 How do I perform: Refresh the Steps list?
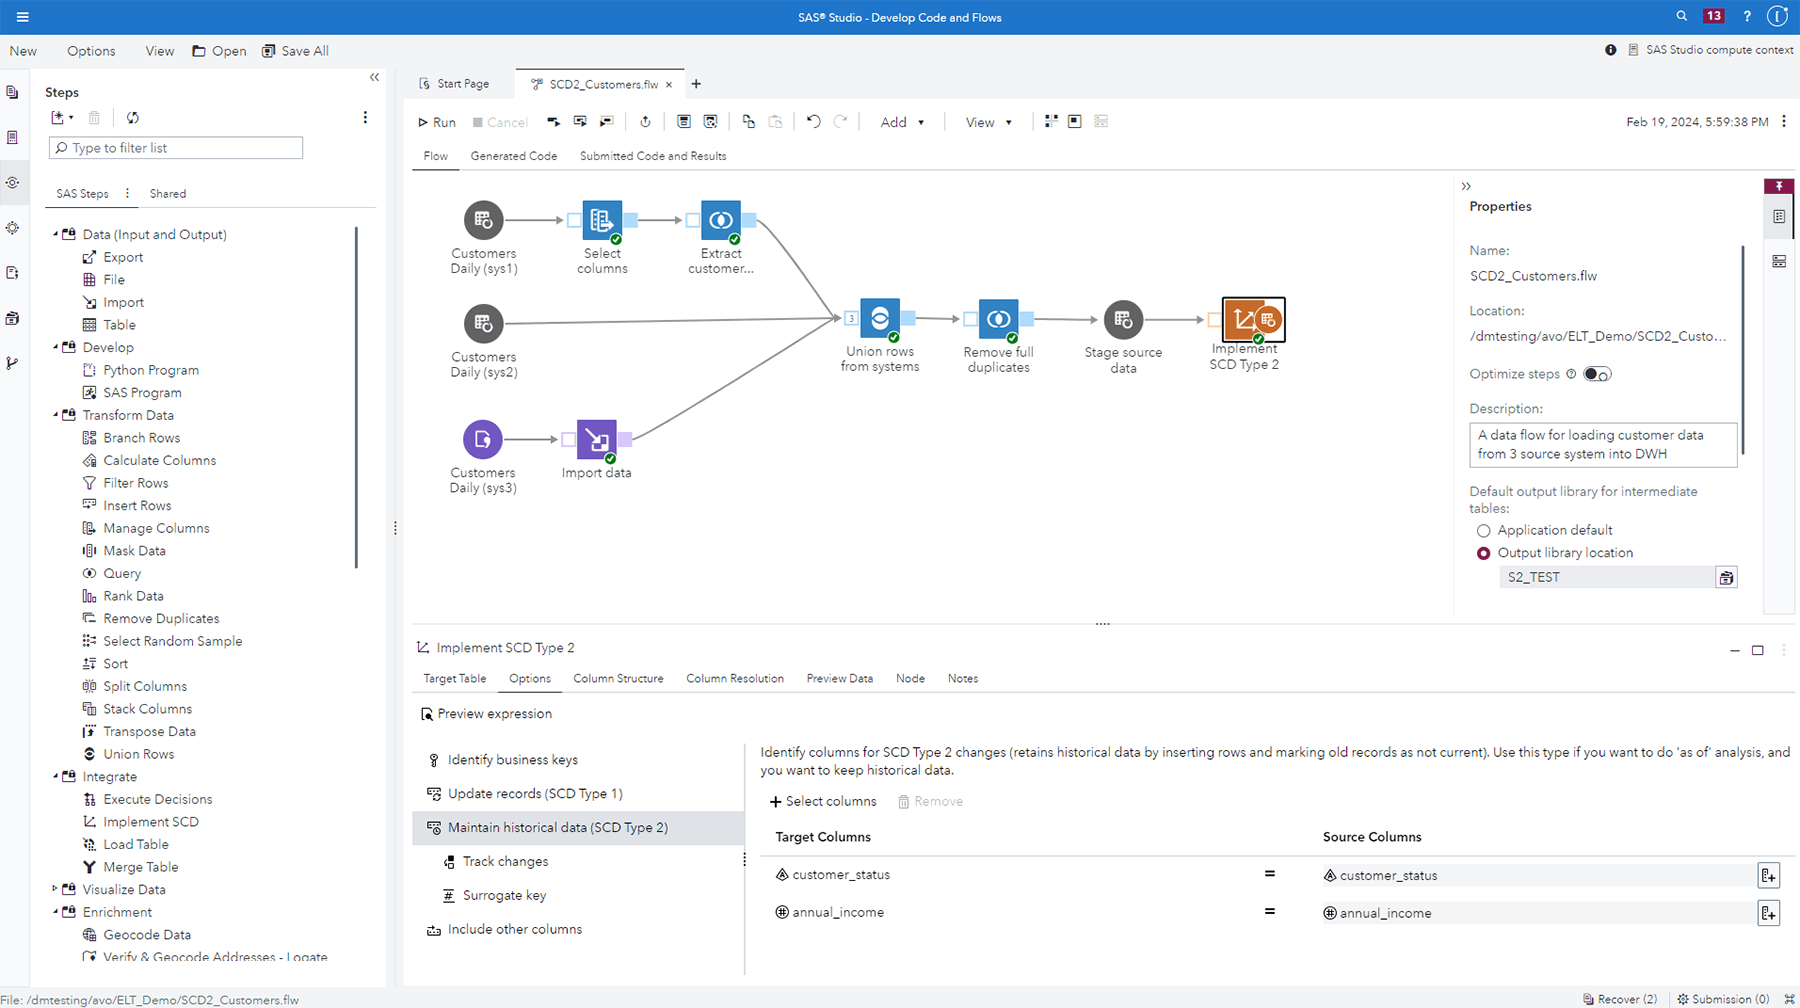[132, 117]
